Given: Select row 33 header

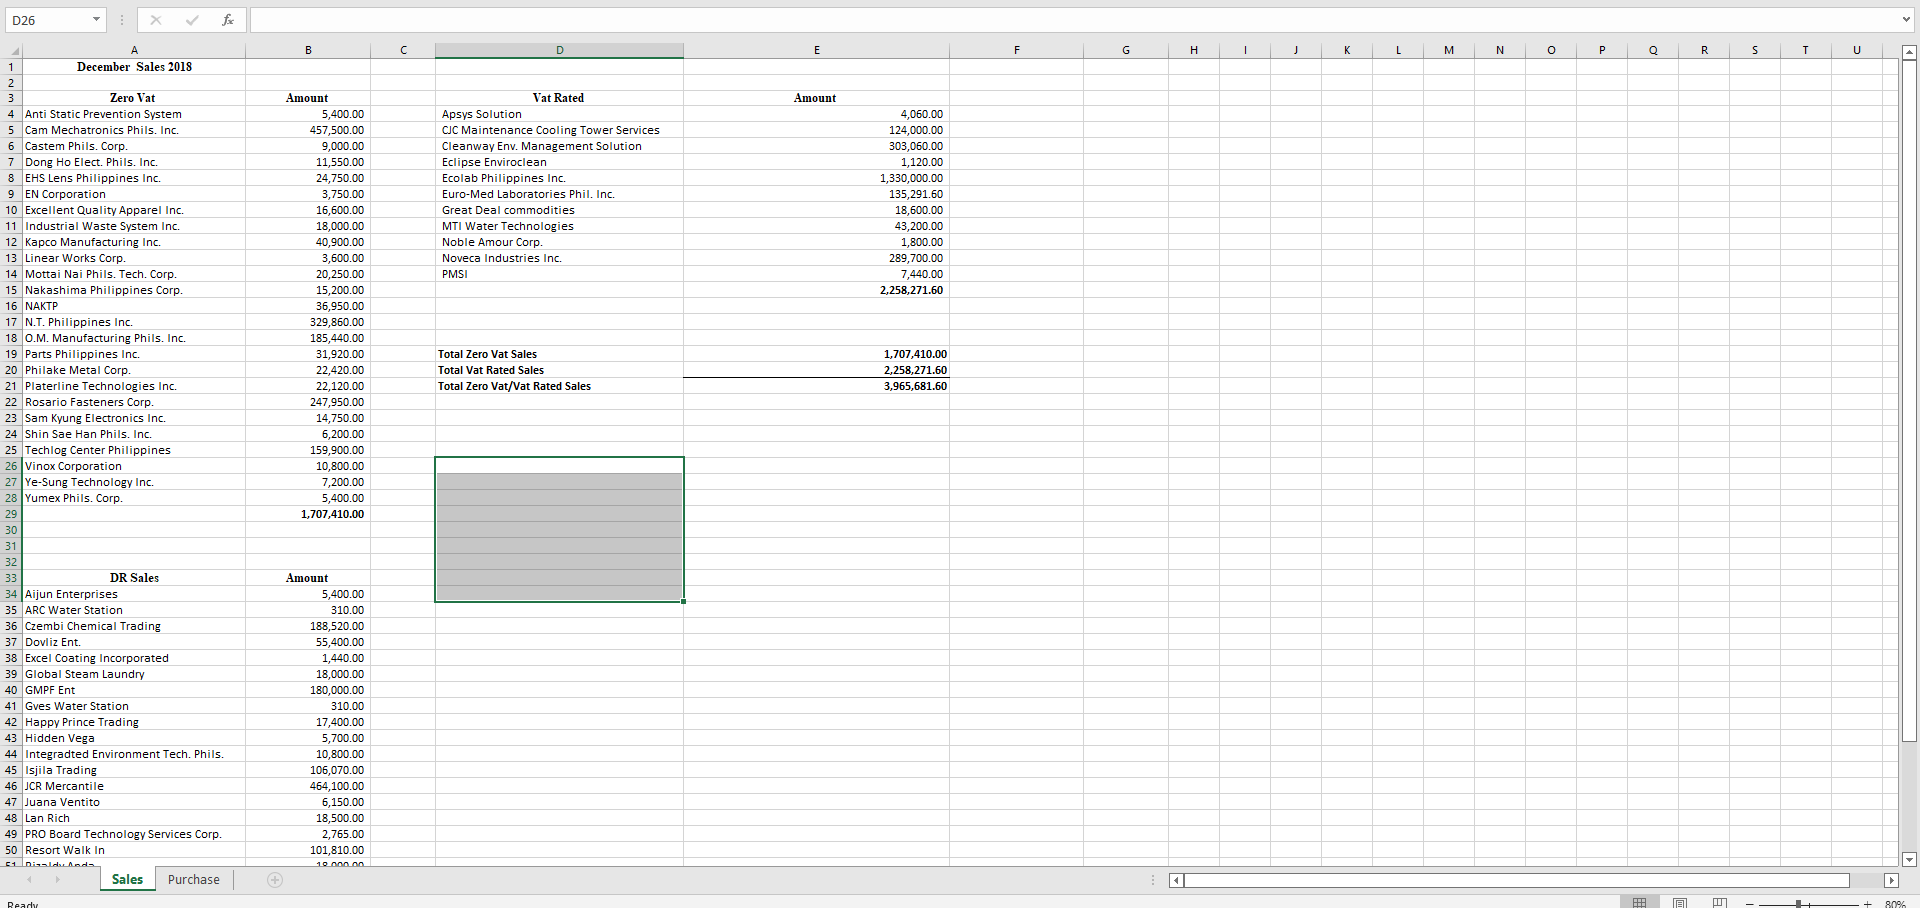Looking at the screenshot, I should pos(11,578).
